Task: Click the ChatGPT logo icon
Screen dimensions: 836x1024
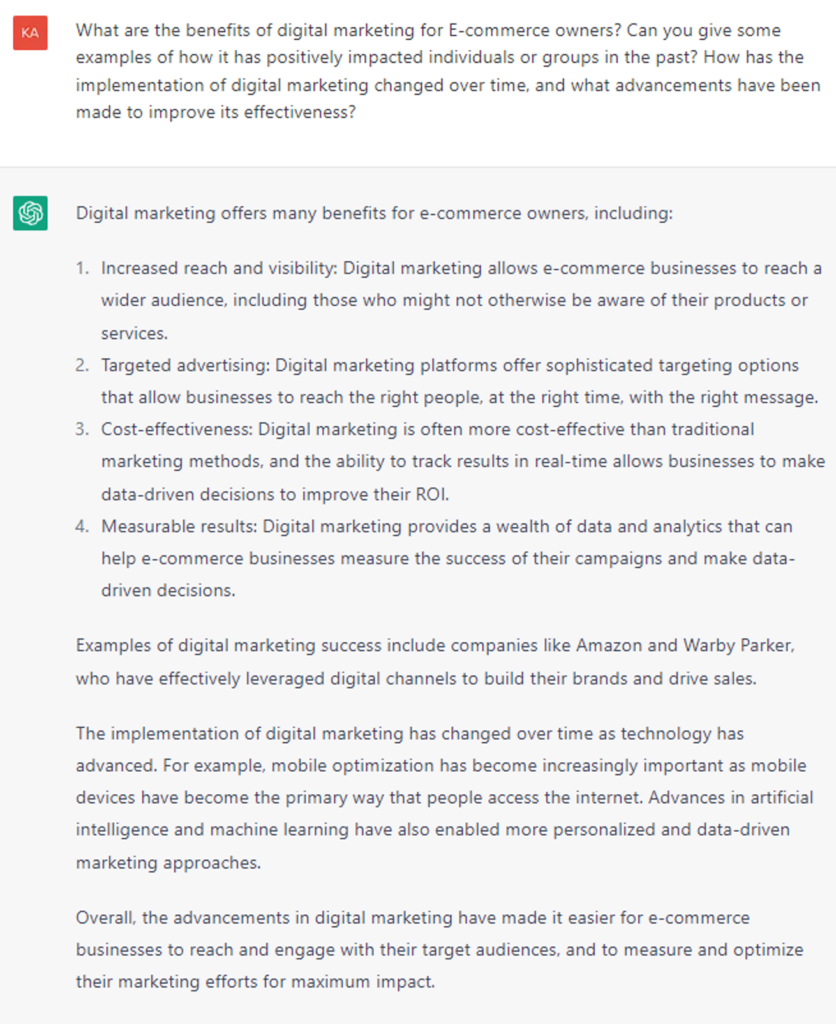Action: (x=30, y=213)
